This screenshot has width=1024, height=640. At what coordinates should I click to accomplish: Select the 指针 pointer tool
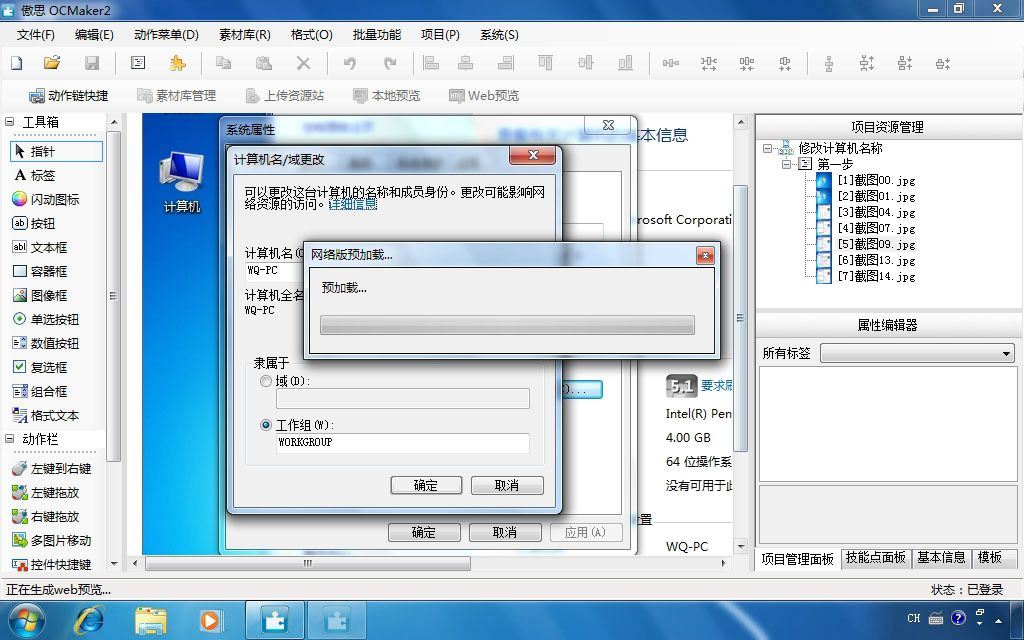56,152
